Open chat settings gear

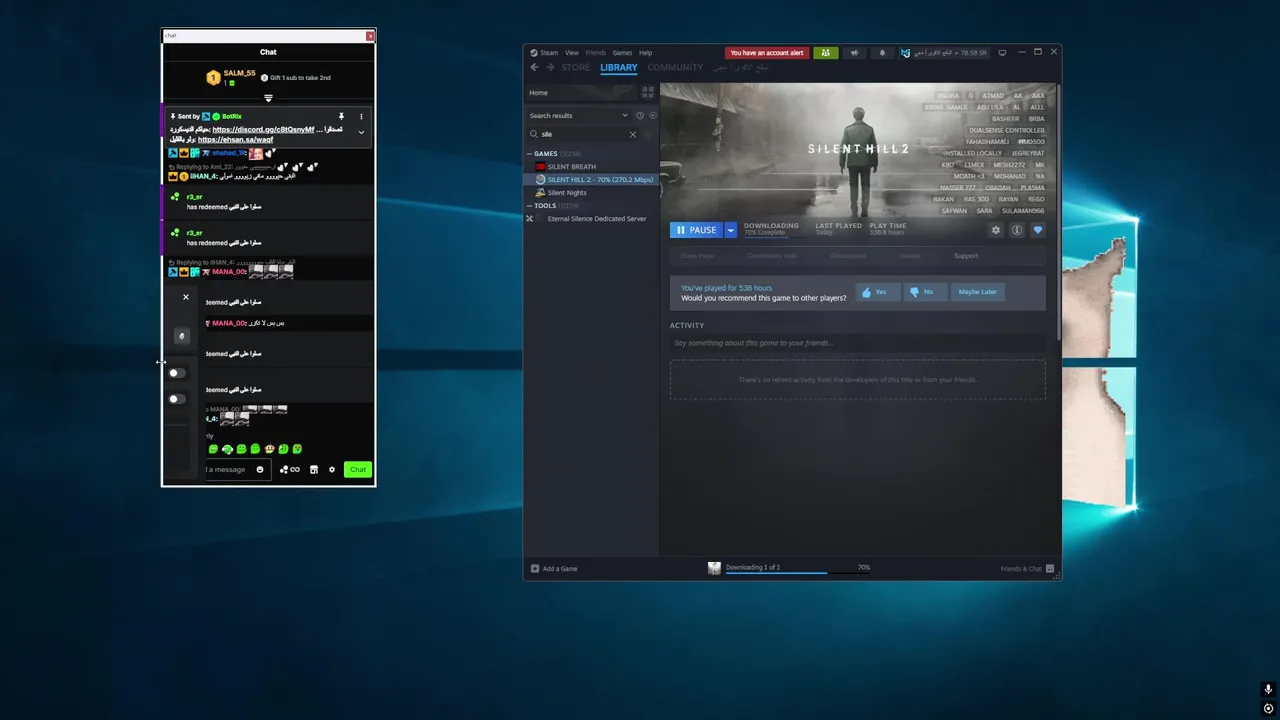(x=332, y=470)
